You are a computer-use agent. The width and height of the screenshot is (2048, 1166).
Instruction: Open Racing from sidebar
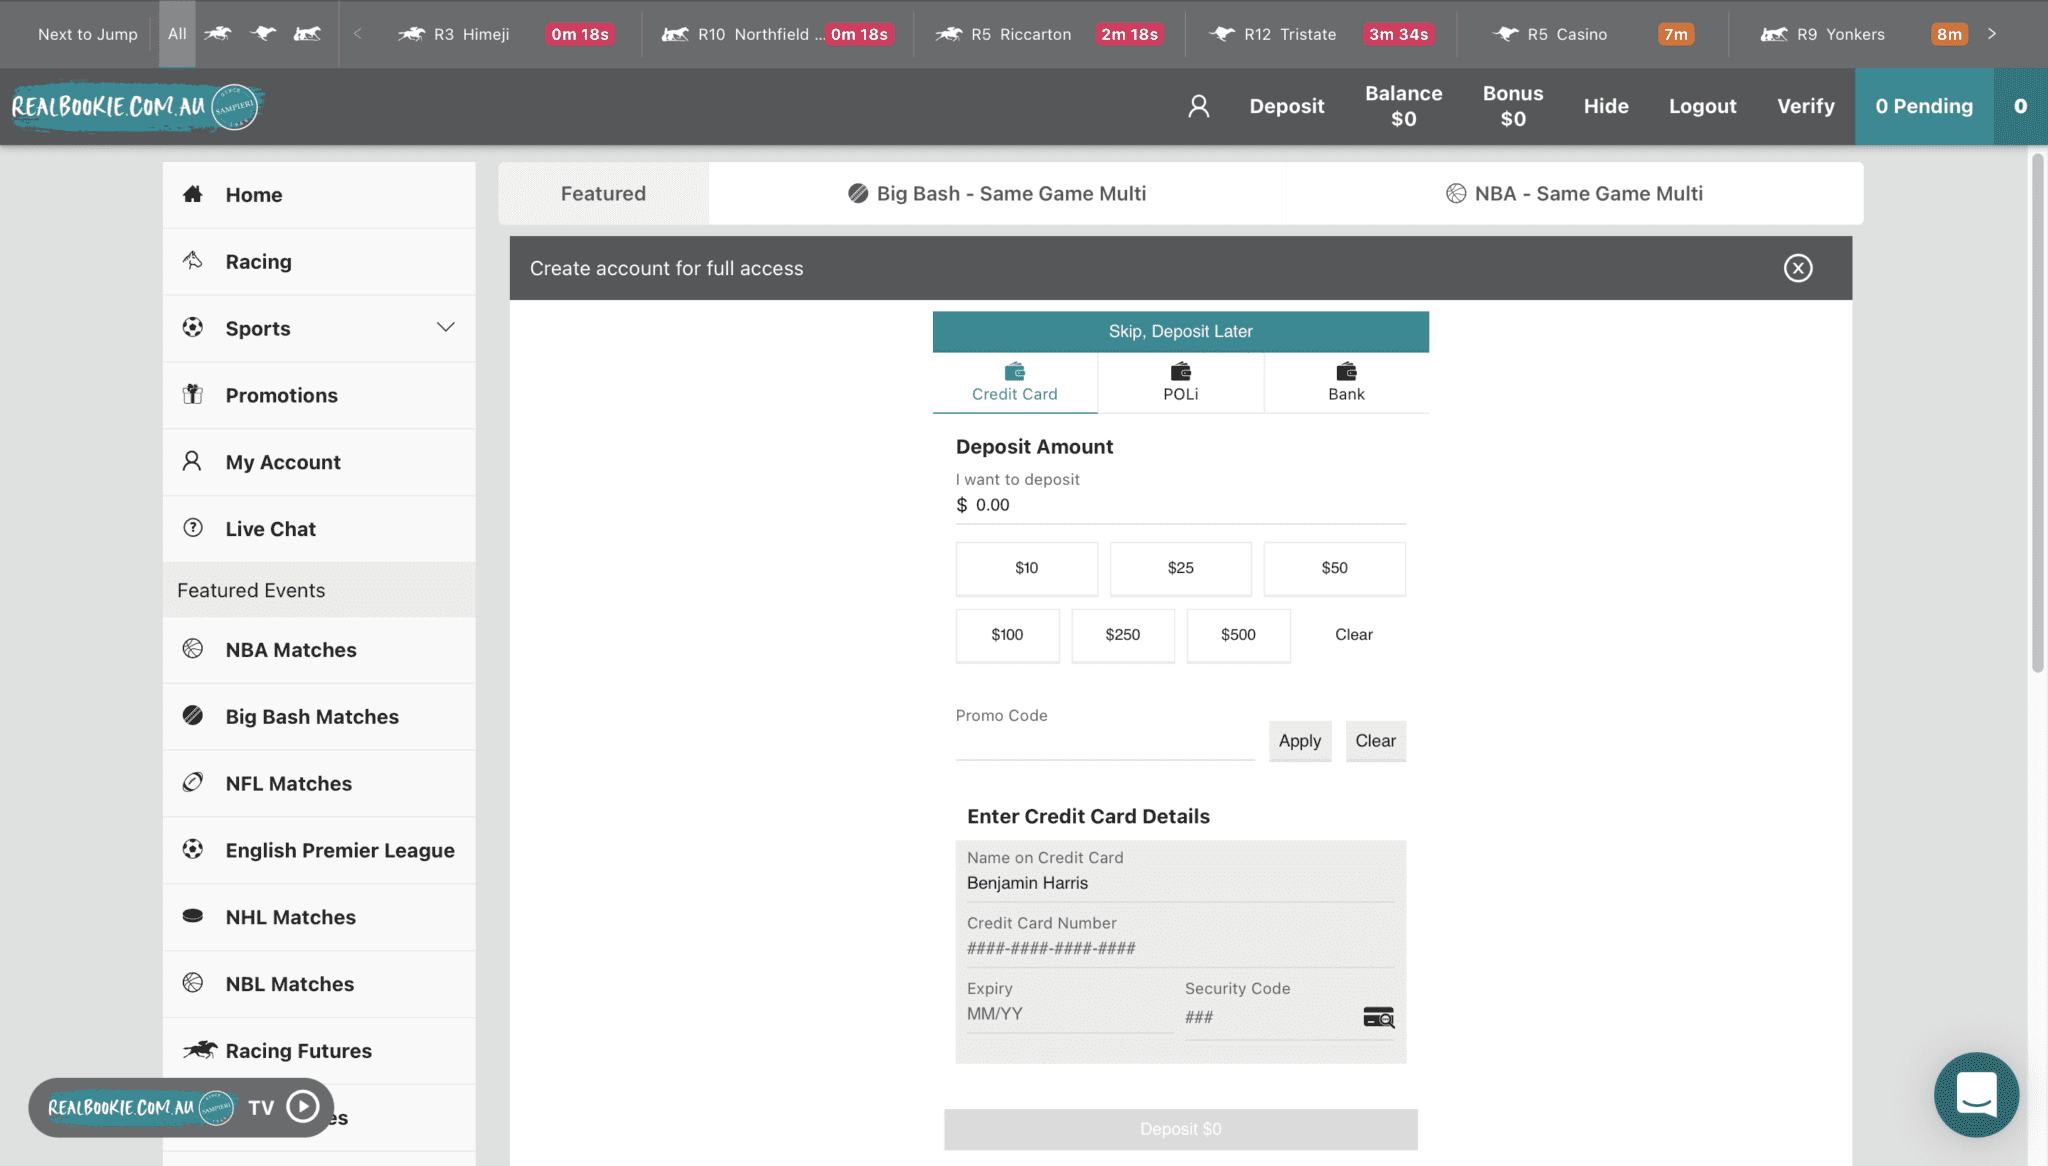point(319,262)
